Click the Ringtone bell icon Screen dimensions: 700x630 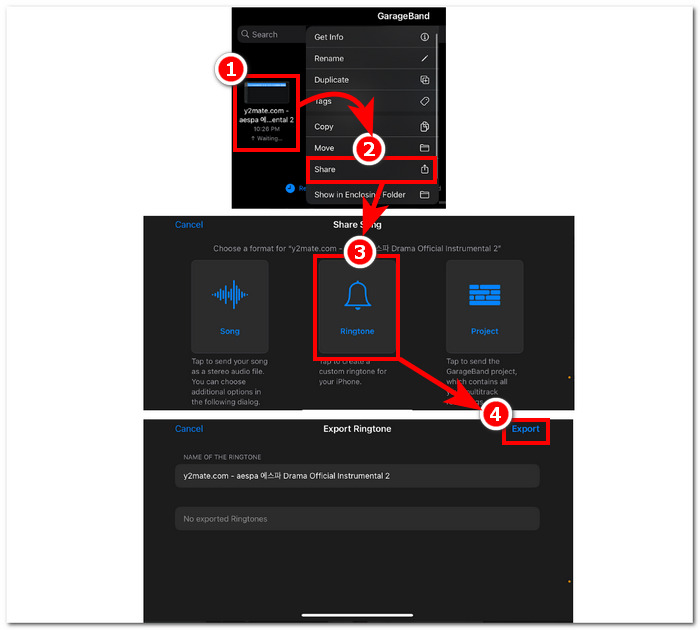click(357, 295)
